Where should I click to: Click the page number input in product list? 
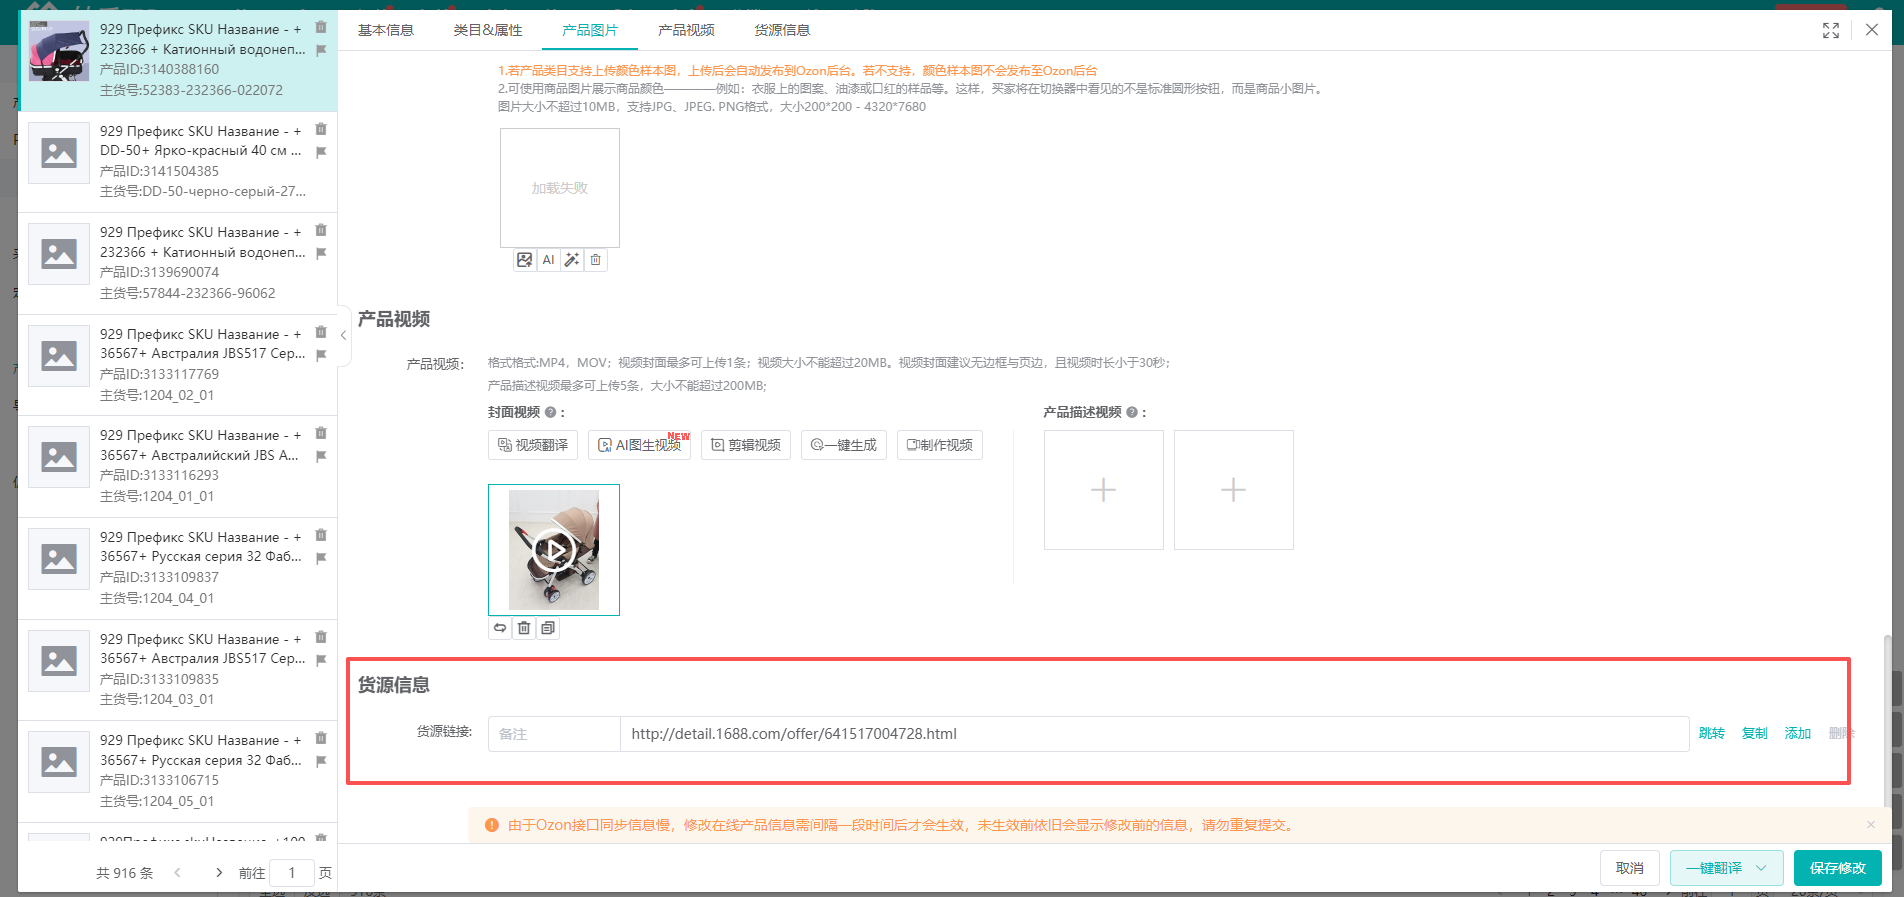[x=292, y=873]
